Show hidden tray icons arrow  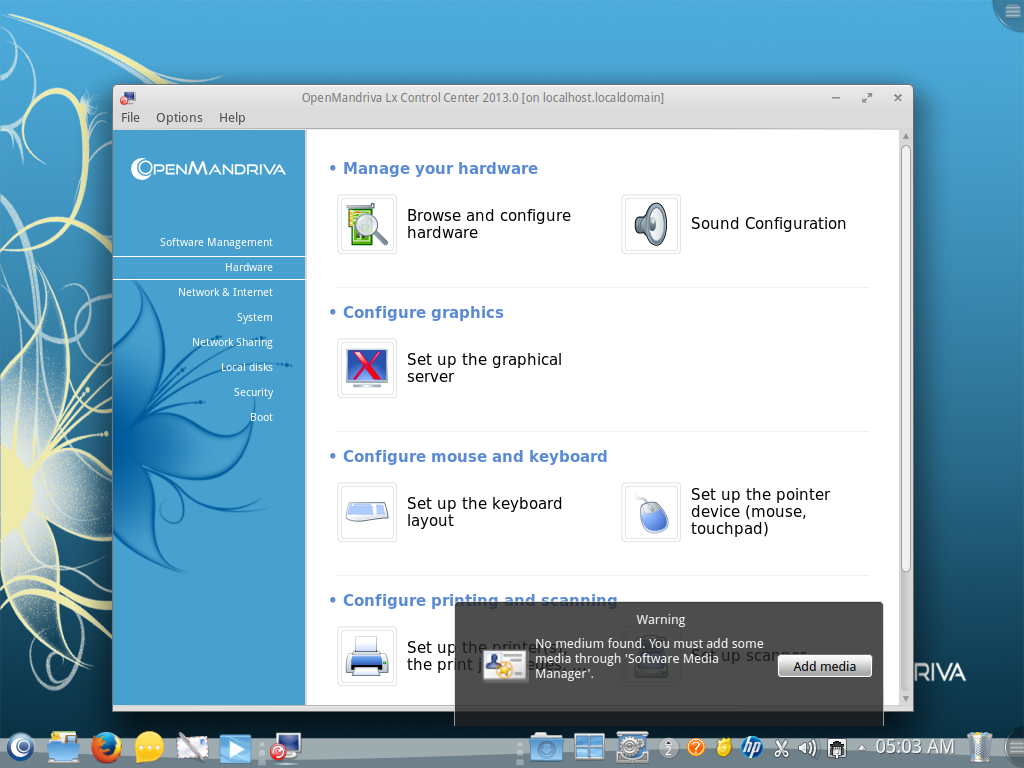click(x=861, y=747)
